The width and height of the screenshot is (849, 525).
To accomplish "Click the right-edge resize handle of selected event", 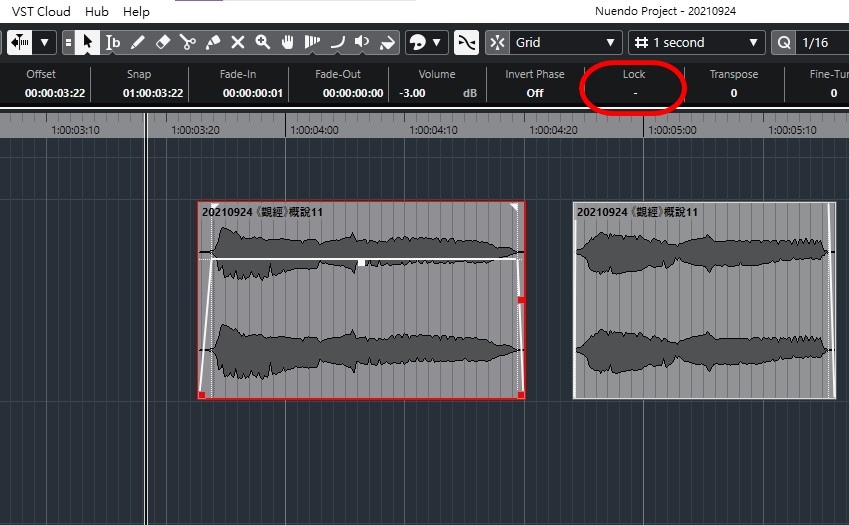I will (521, 300).
